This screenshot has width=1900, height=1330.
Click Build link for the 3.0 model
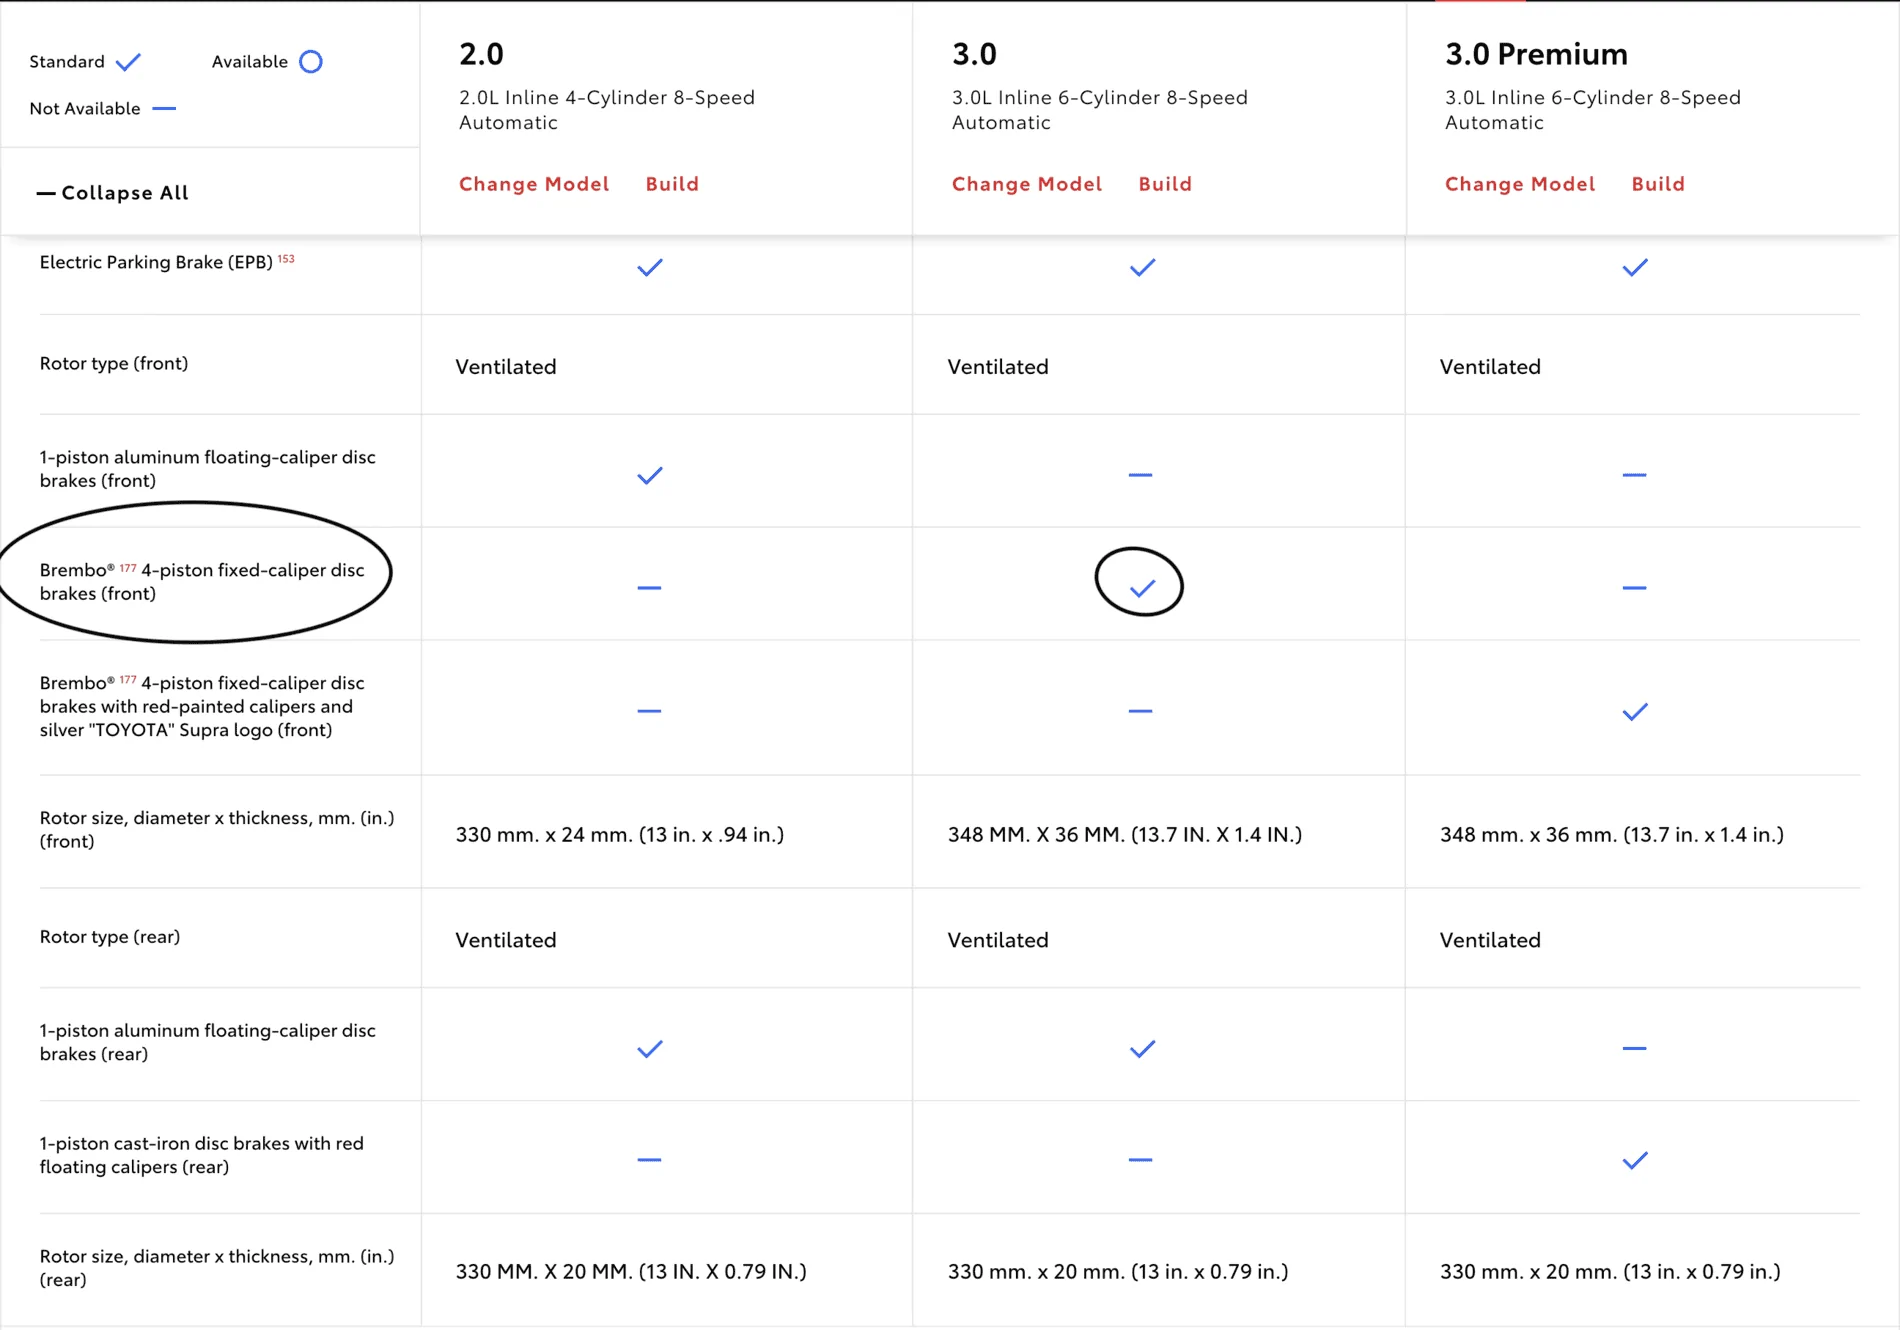[1165, 184]
